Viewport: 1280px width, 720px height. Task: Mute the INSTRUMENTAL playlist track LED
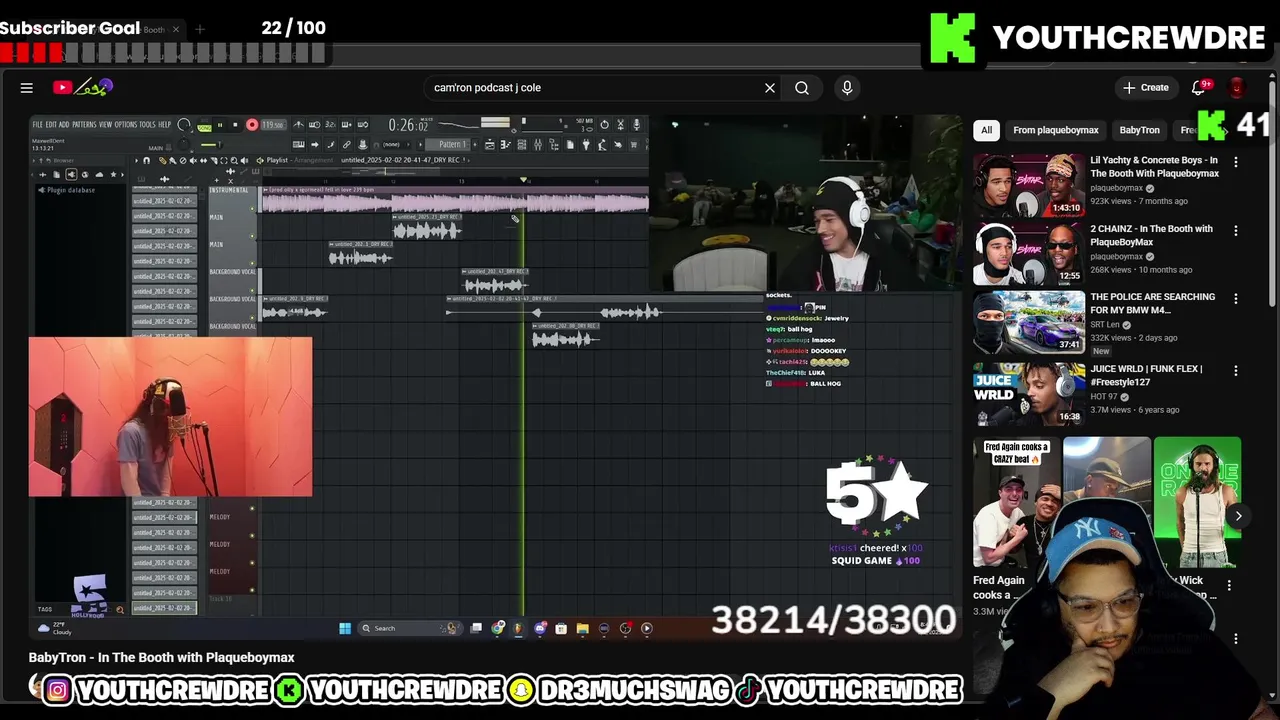tap(253, 209)
